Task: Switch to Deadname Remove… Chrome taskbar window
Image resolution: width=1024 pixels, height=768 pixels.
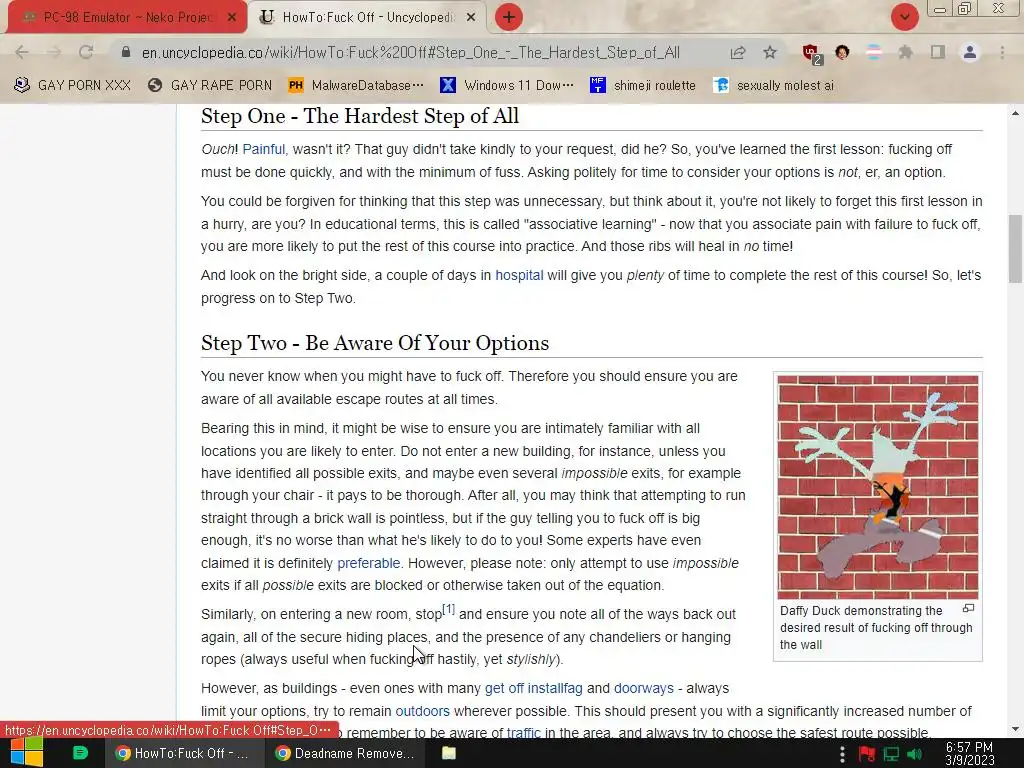Action: click(345, 754)
